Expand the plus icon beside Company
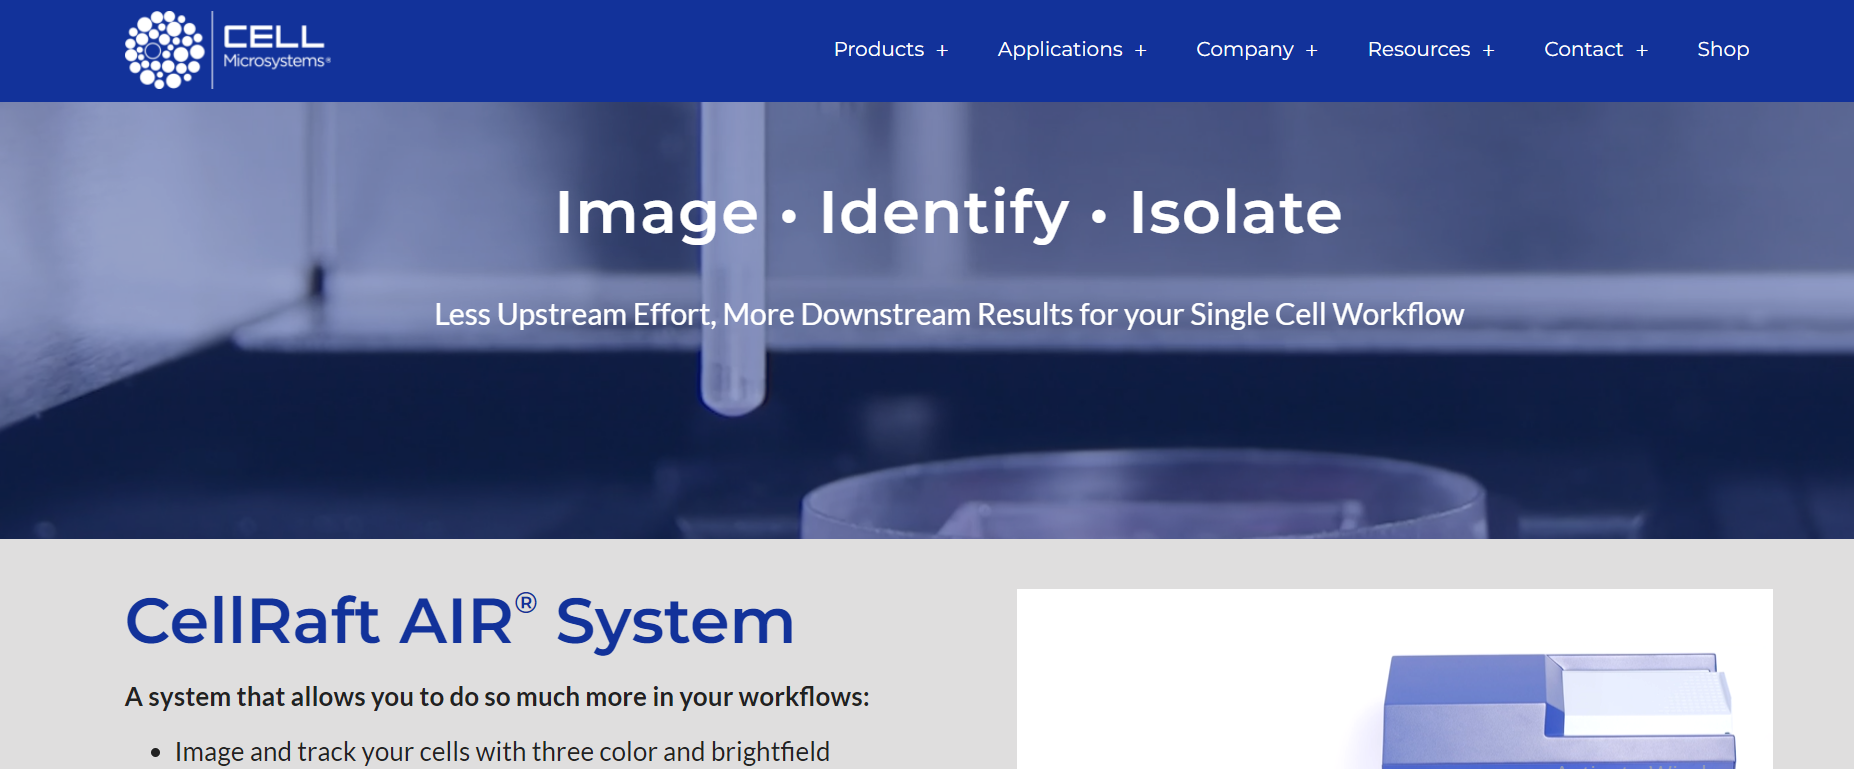Screen dimensions: 1854x769 [1312, 51]
